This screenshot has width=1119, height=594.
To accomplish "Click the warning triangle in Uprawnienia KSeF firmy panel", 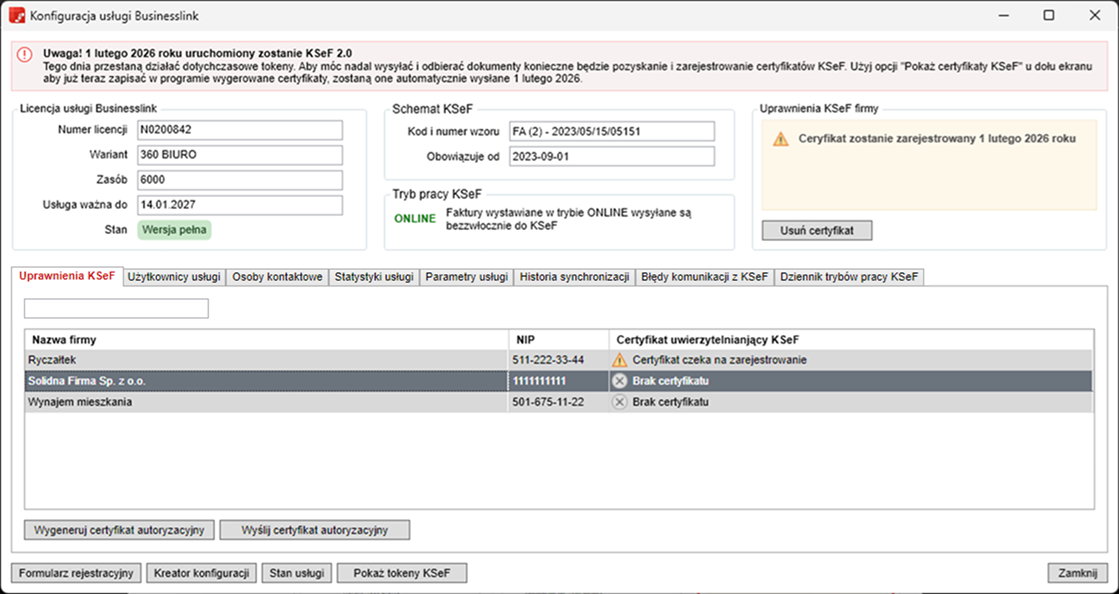I will click(780, 140).
